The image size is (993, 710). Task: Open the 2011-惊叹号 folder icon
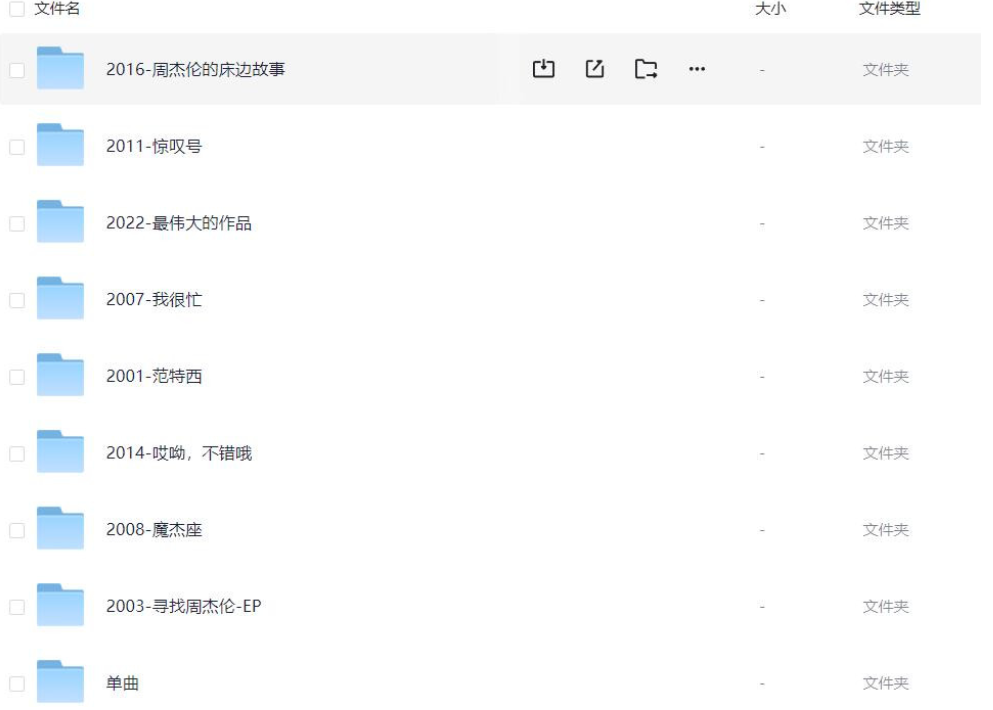[60, 145]
